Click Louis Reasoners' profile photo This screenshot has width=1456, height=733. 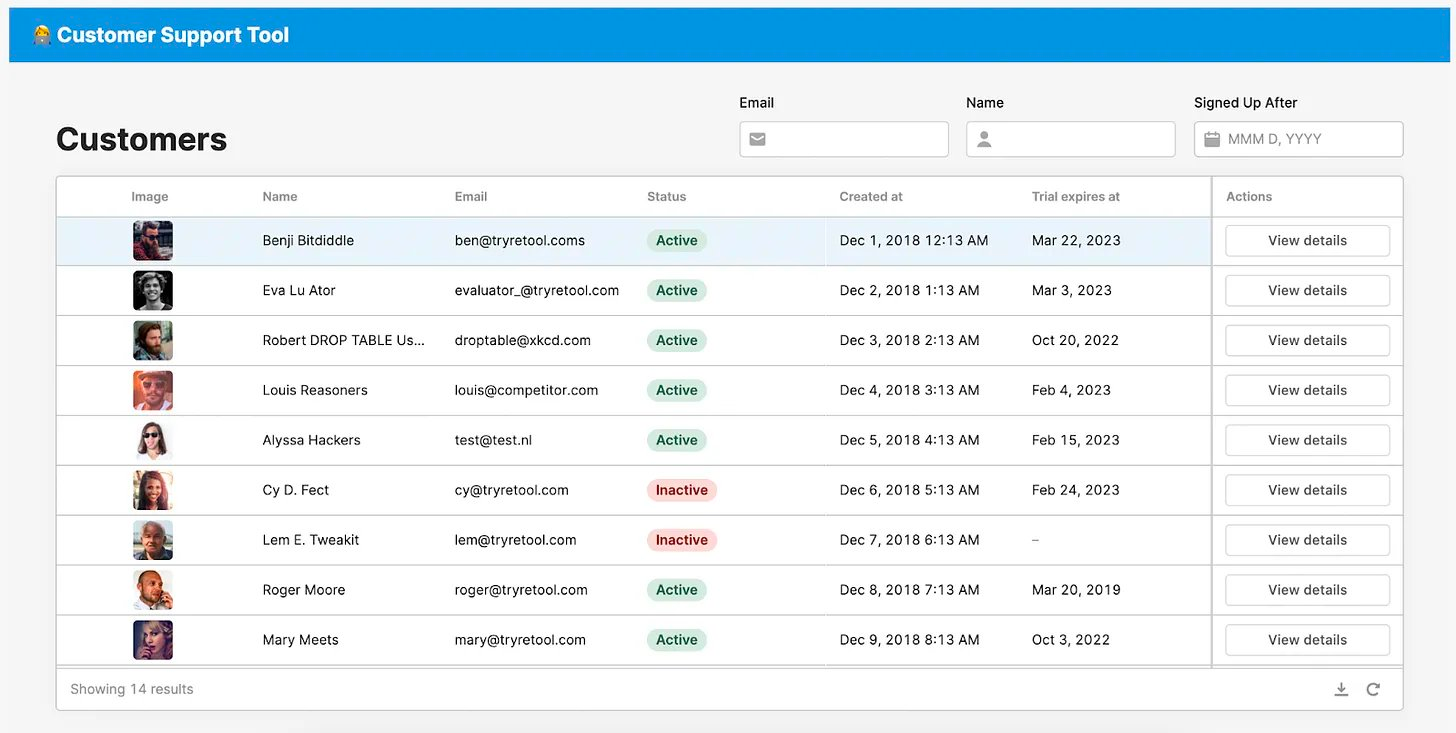(x=153, y=391)
